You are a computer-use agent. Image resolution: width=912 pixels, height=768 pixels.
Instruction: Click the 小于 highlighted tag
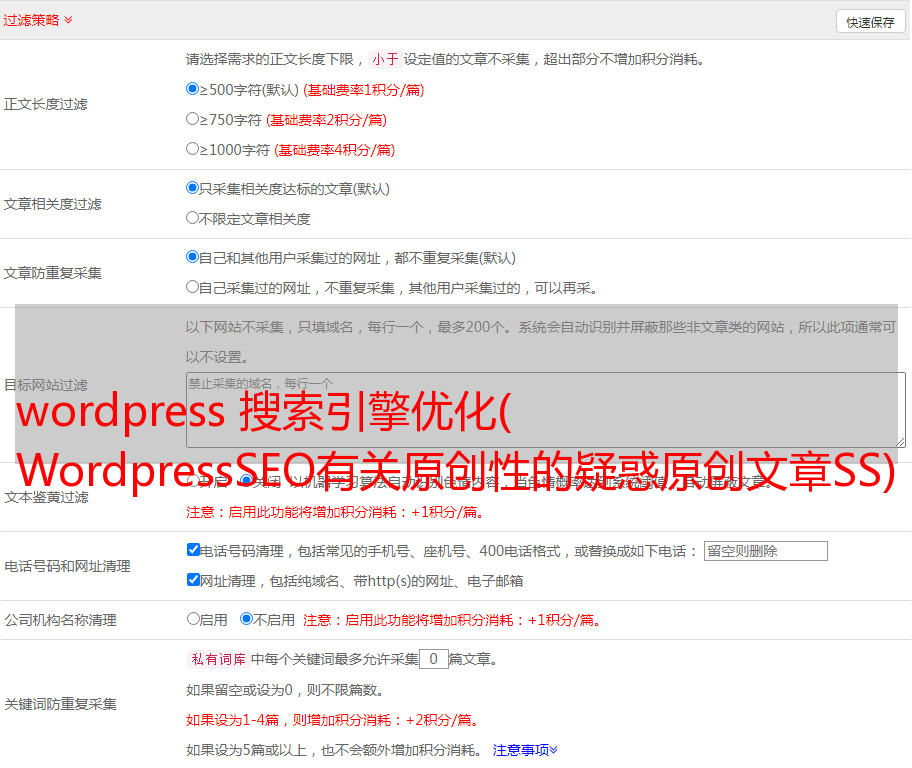coord(385,59)
